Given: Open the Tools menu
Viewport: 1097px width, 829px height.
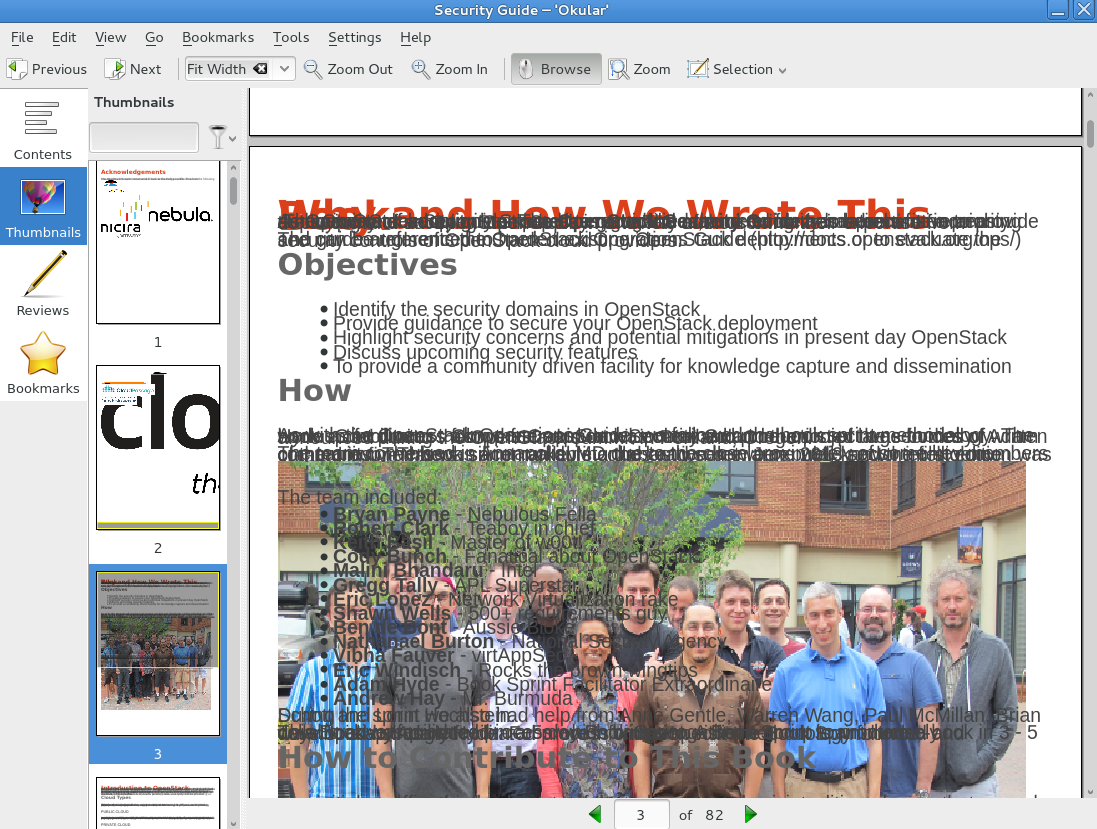Looking at the screenshot, I should point(291,38).
